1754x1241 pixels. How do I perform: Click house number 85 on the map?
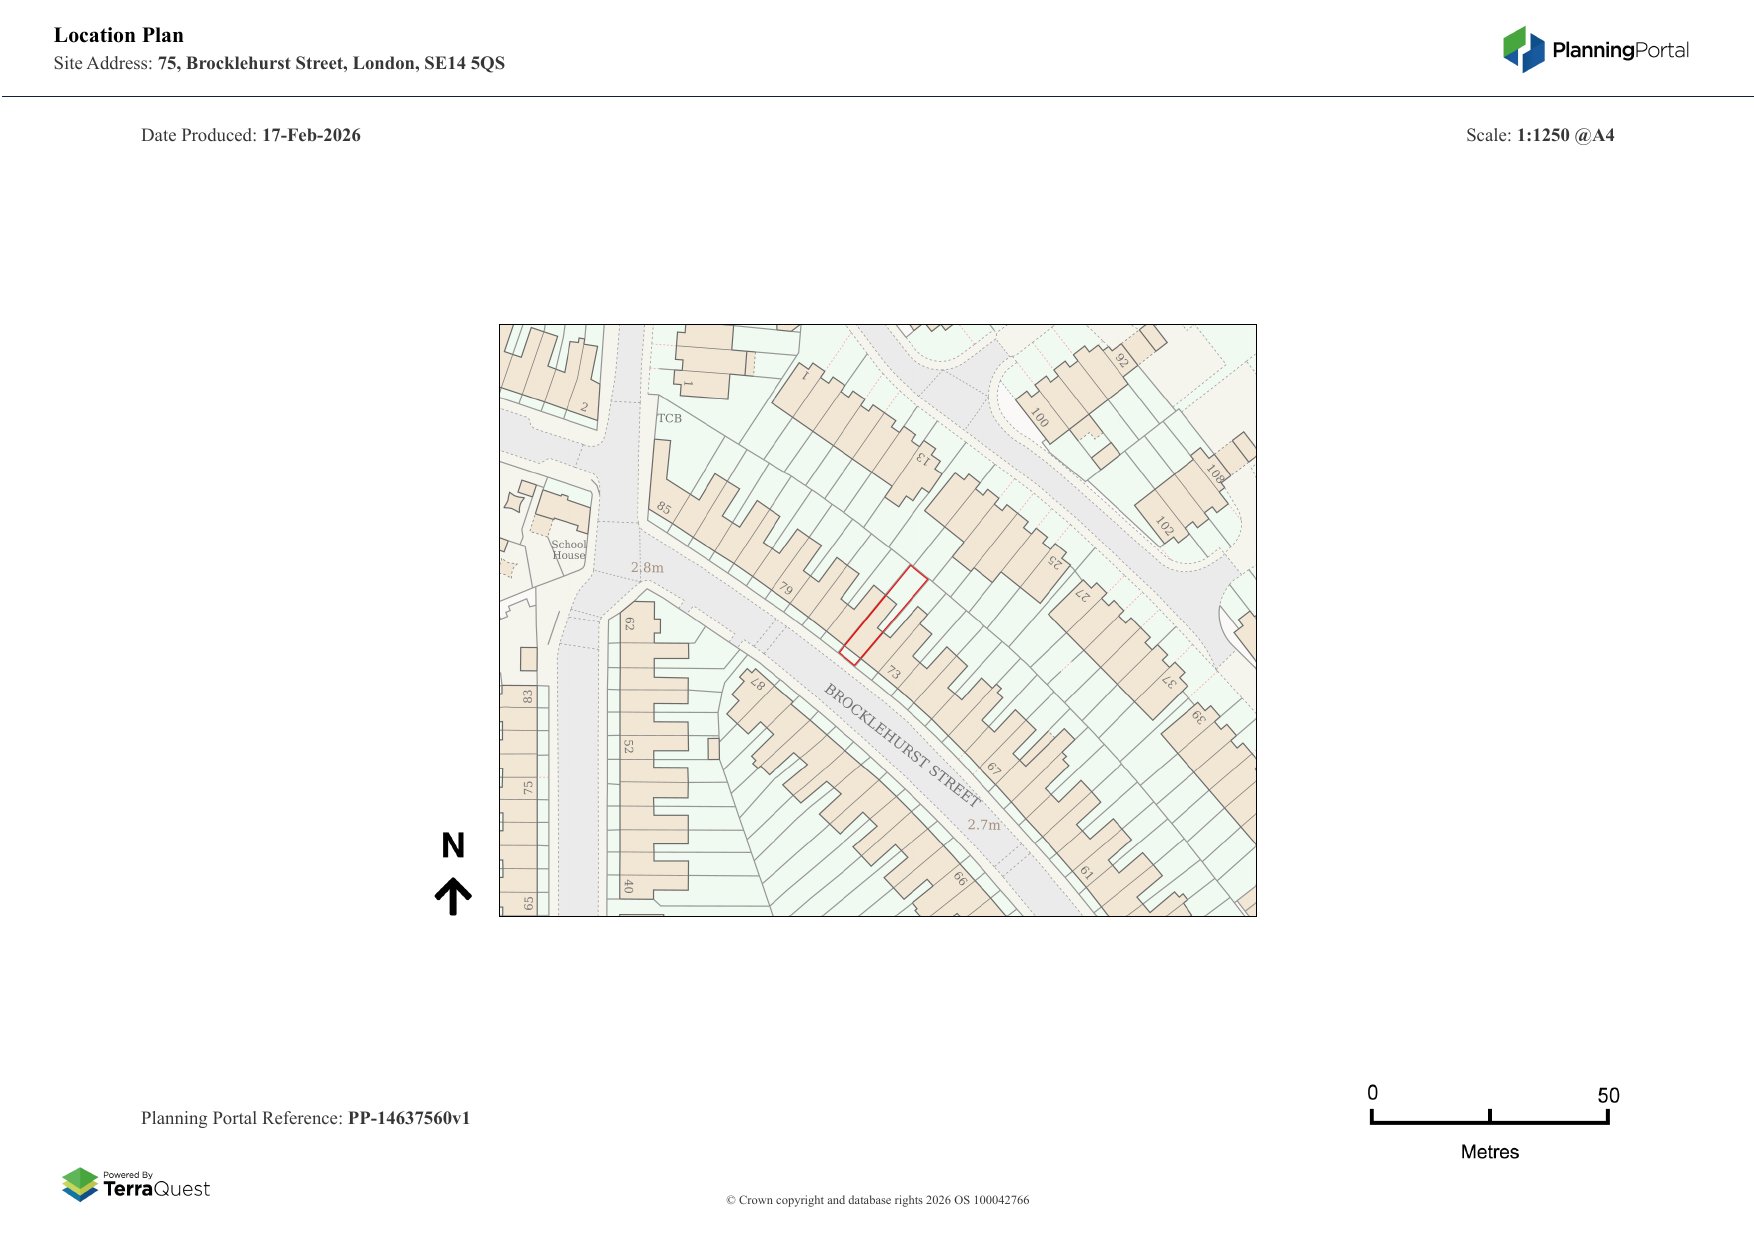(x=663, y=508)
